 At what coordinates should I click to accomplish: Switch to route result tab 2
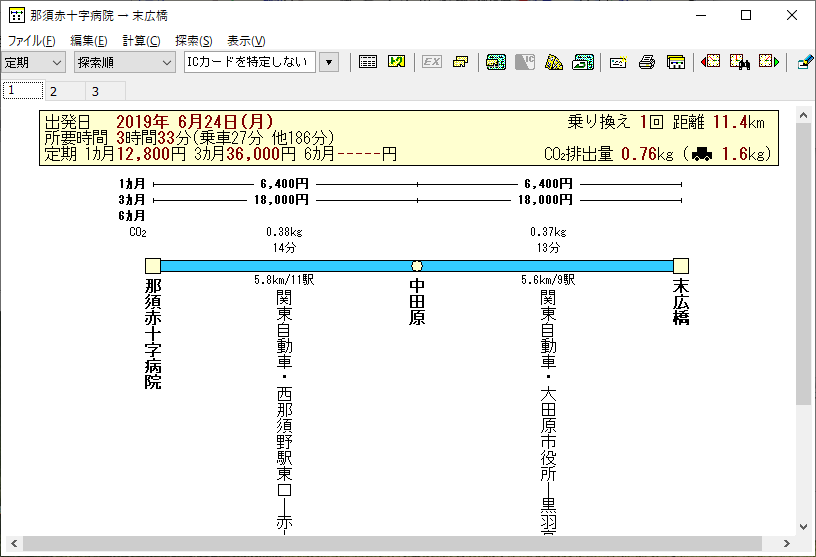tap(64, 92)
